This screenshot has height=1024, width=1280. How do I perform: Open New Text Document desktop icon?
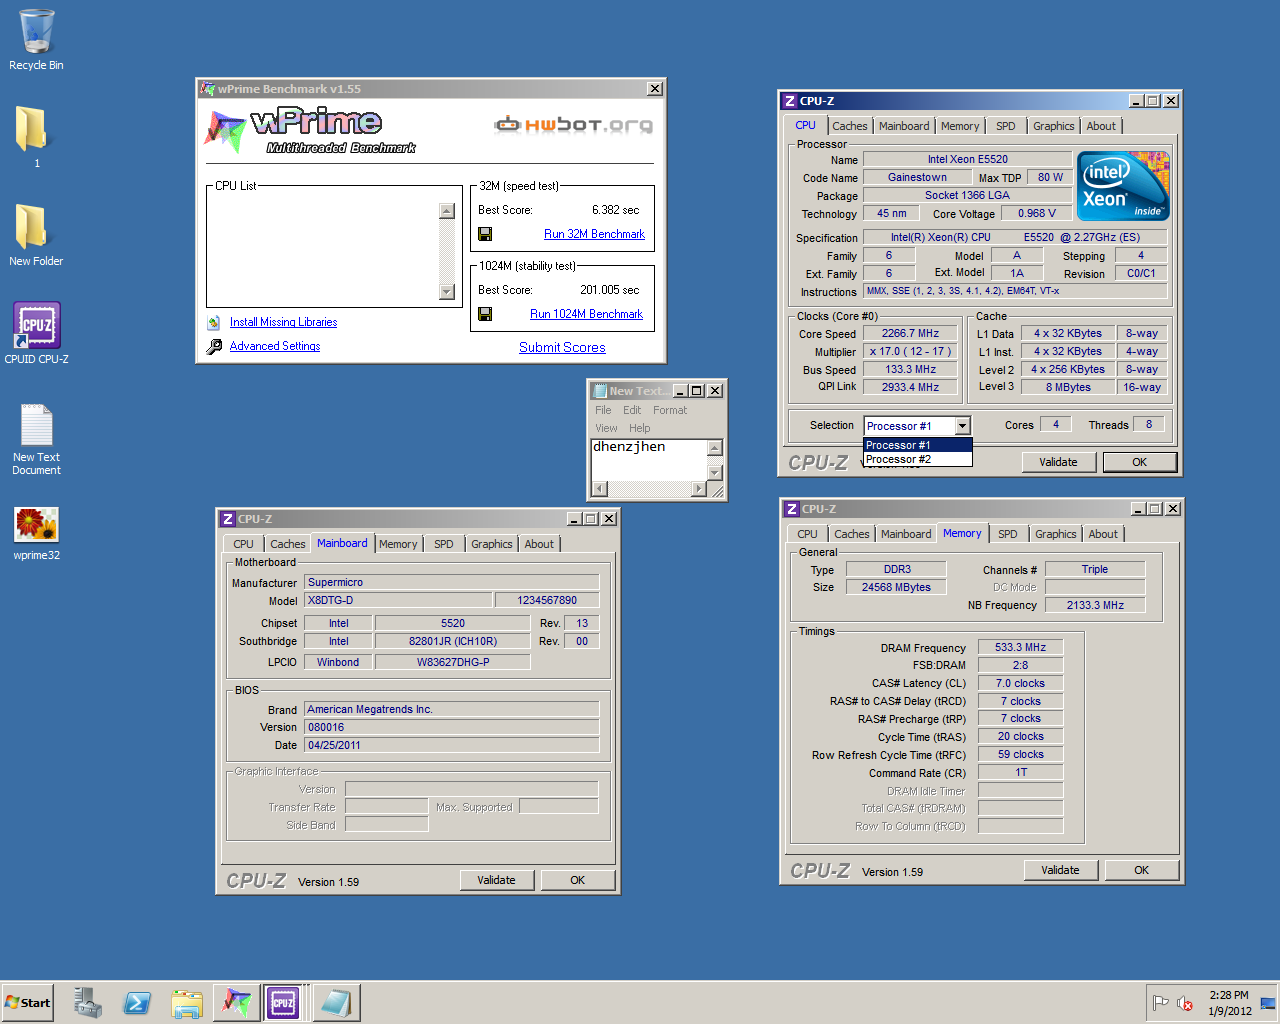coord(36,438)
